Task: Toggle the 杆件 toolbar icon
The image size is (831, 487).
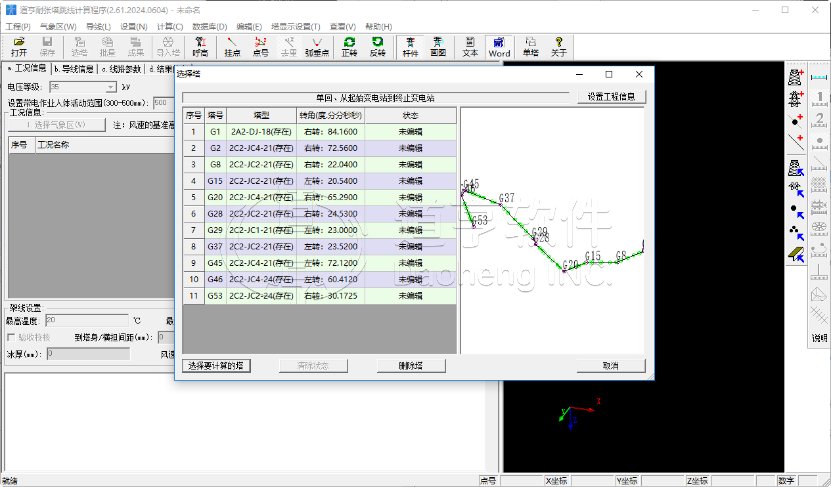Action: coord(410,47)
